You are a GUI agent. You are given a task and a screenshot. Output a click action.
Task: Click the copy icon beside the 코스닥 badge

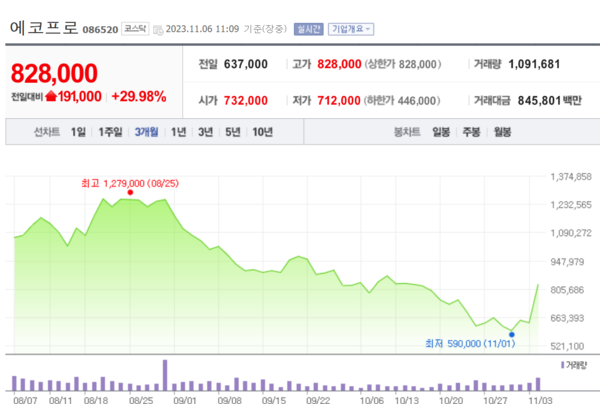[x=158, y=30]
